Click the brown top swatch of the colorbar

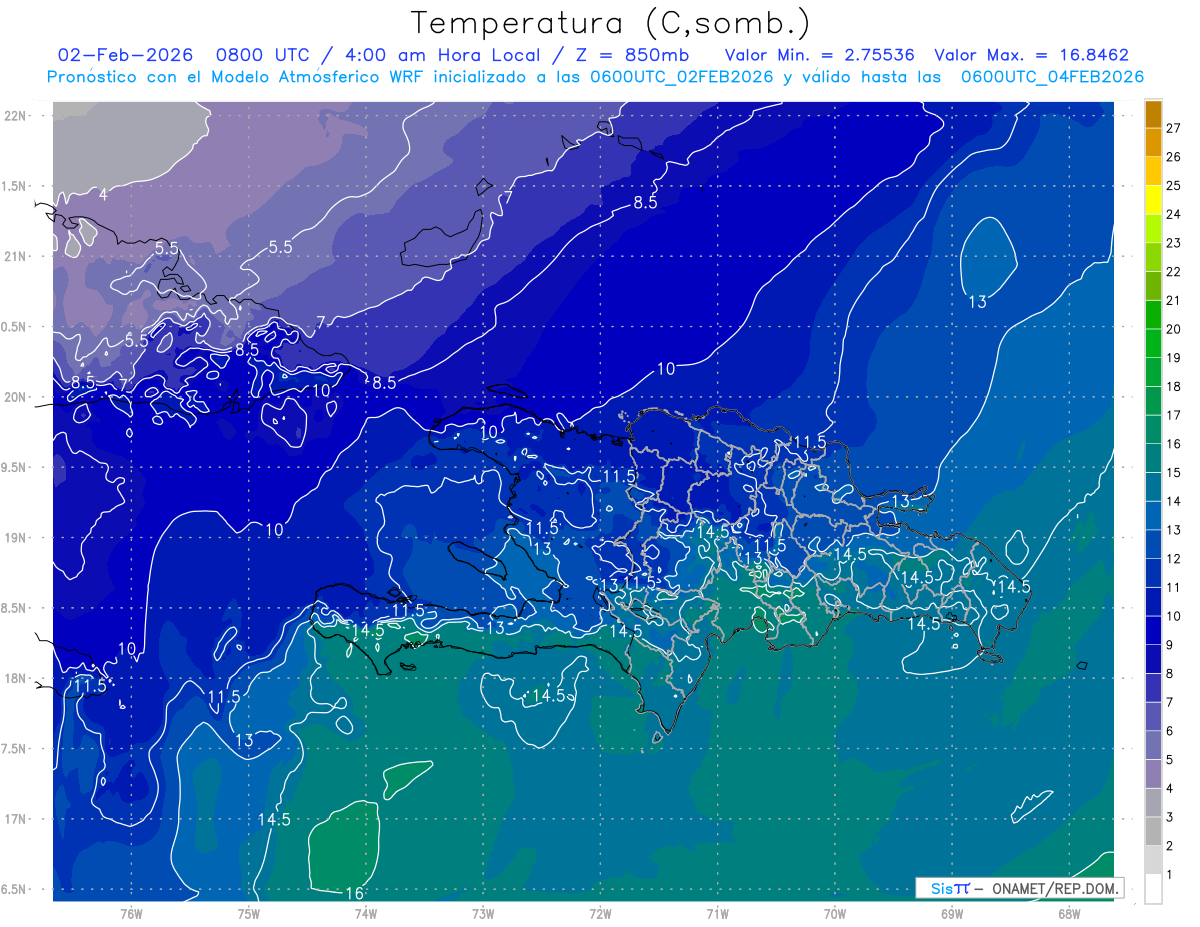point(1153,115)
